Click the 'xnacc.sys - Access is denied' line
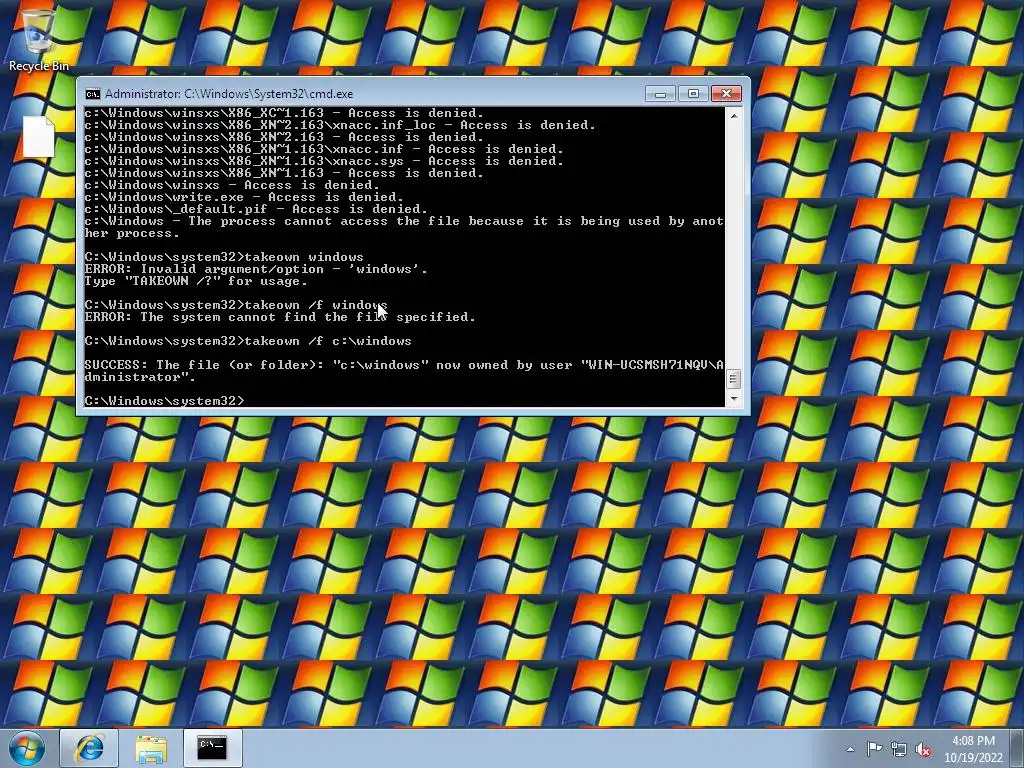 tap(324, 161)
